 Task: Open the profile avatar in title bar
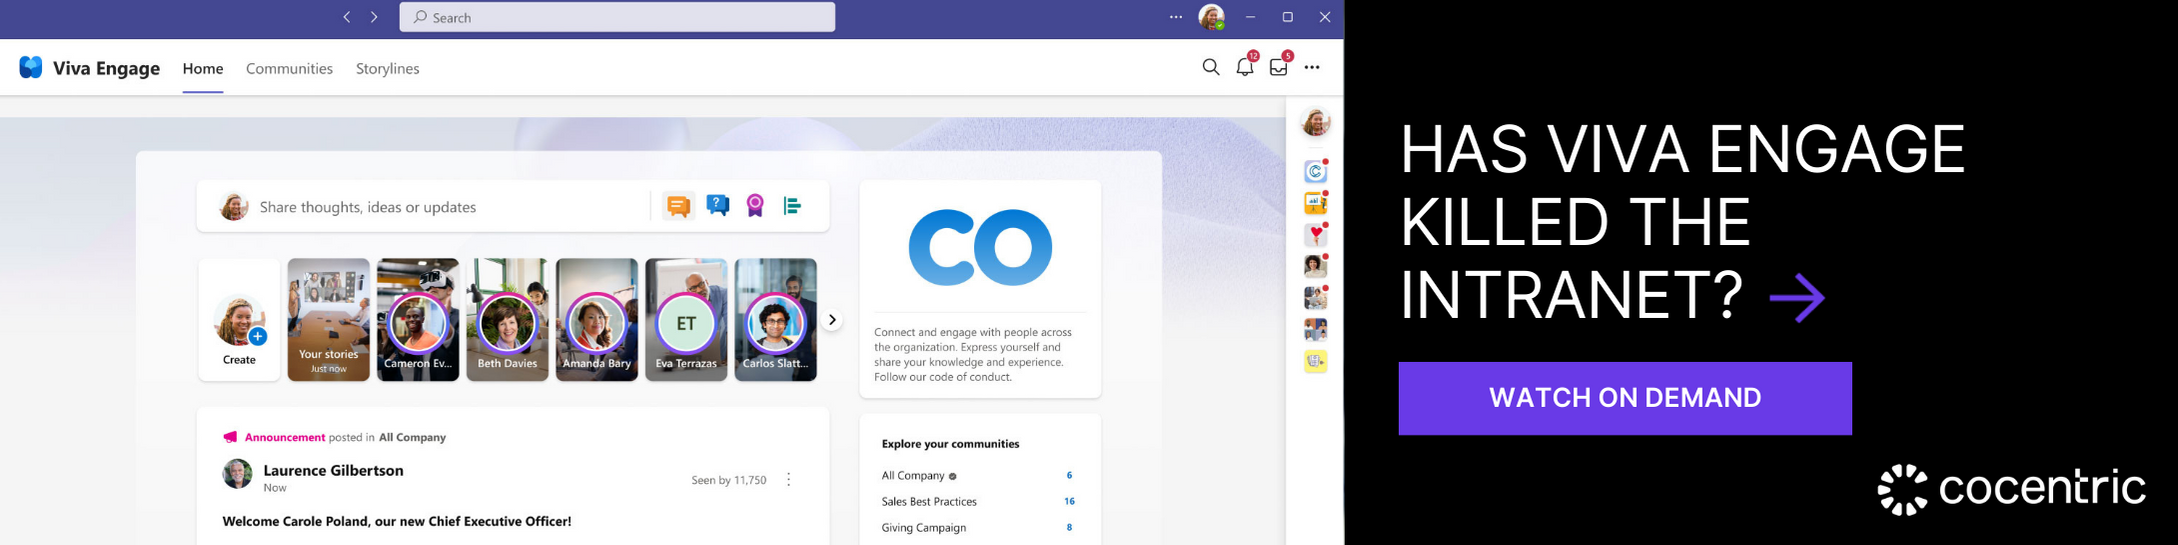pos(1211,17)
